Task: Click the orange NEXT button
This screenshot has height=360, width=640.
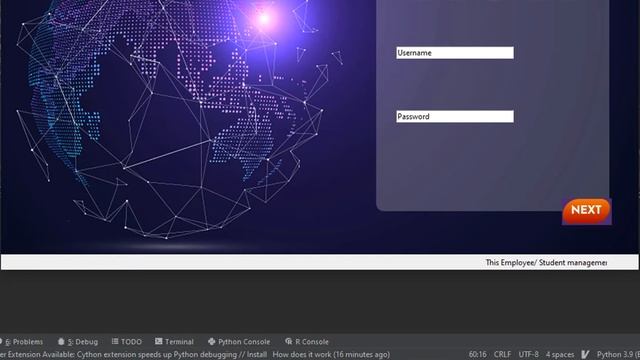Action: 586,211
